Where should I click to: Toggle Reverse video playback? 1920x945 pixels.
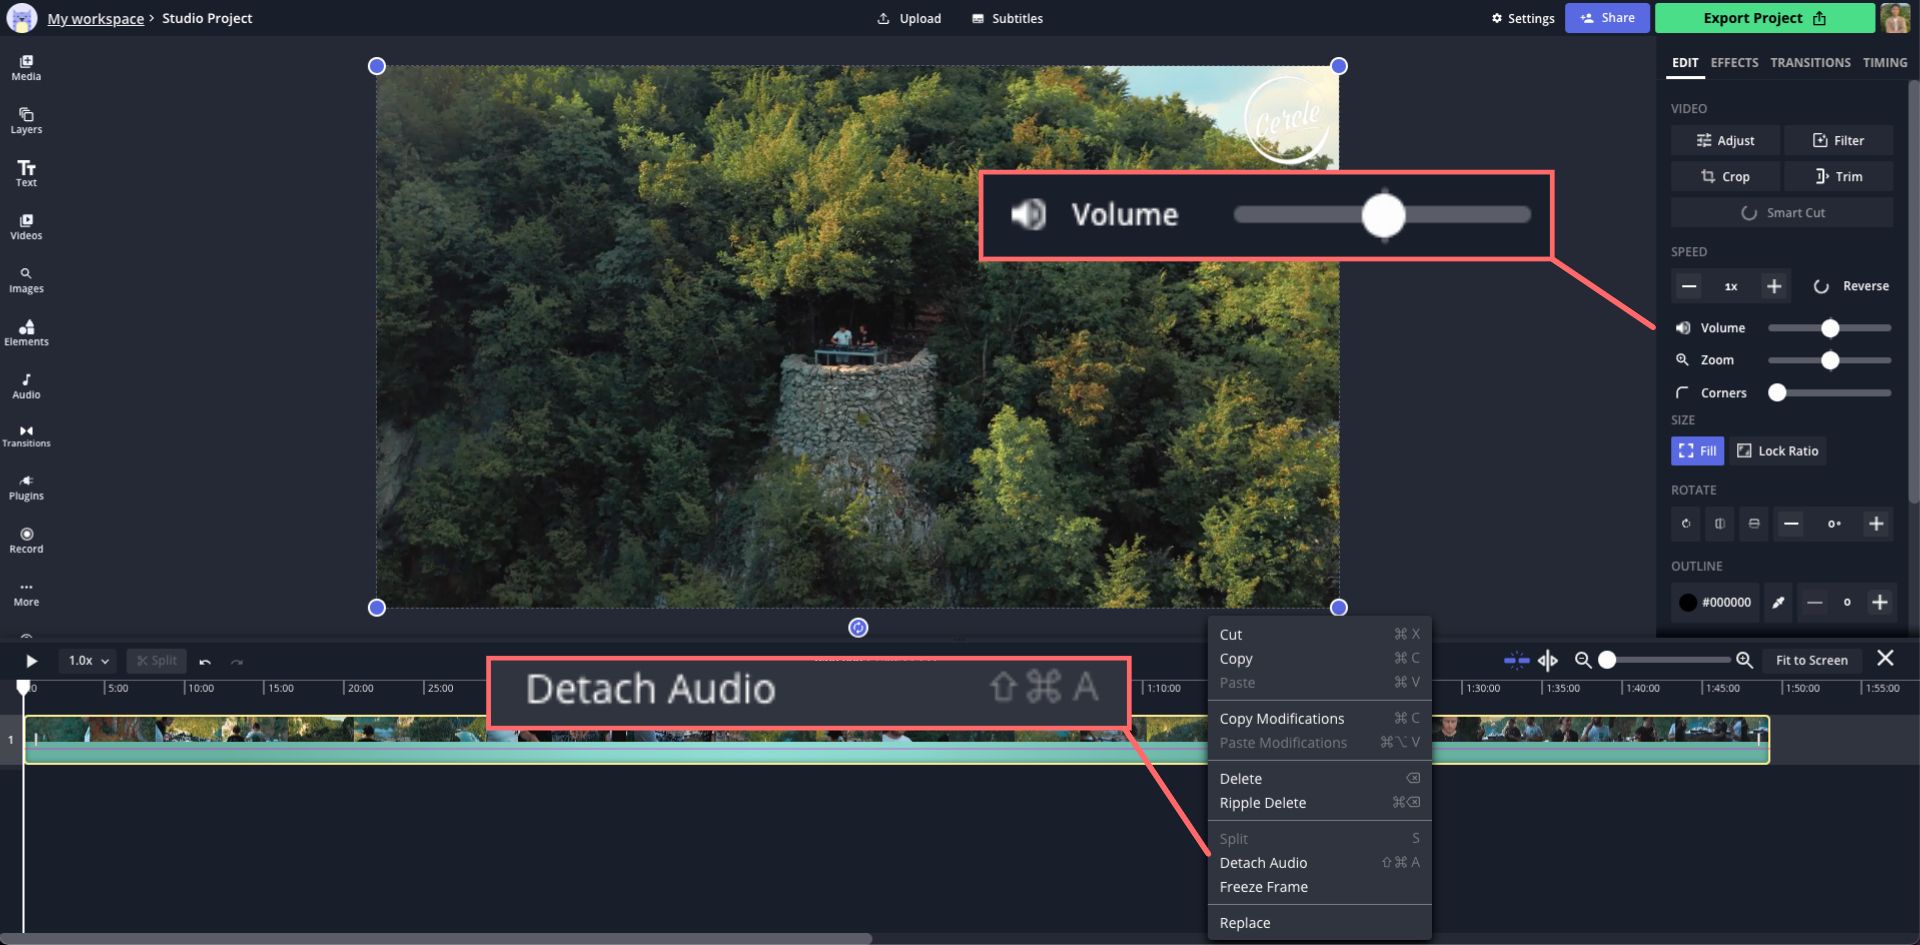[1851, 286]
